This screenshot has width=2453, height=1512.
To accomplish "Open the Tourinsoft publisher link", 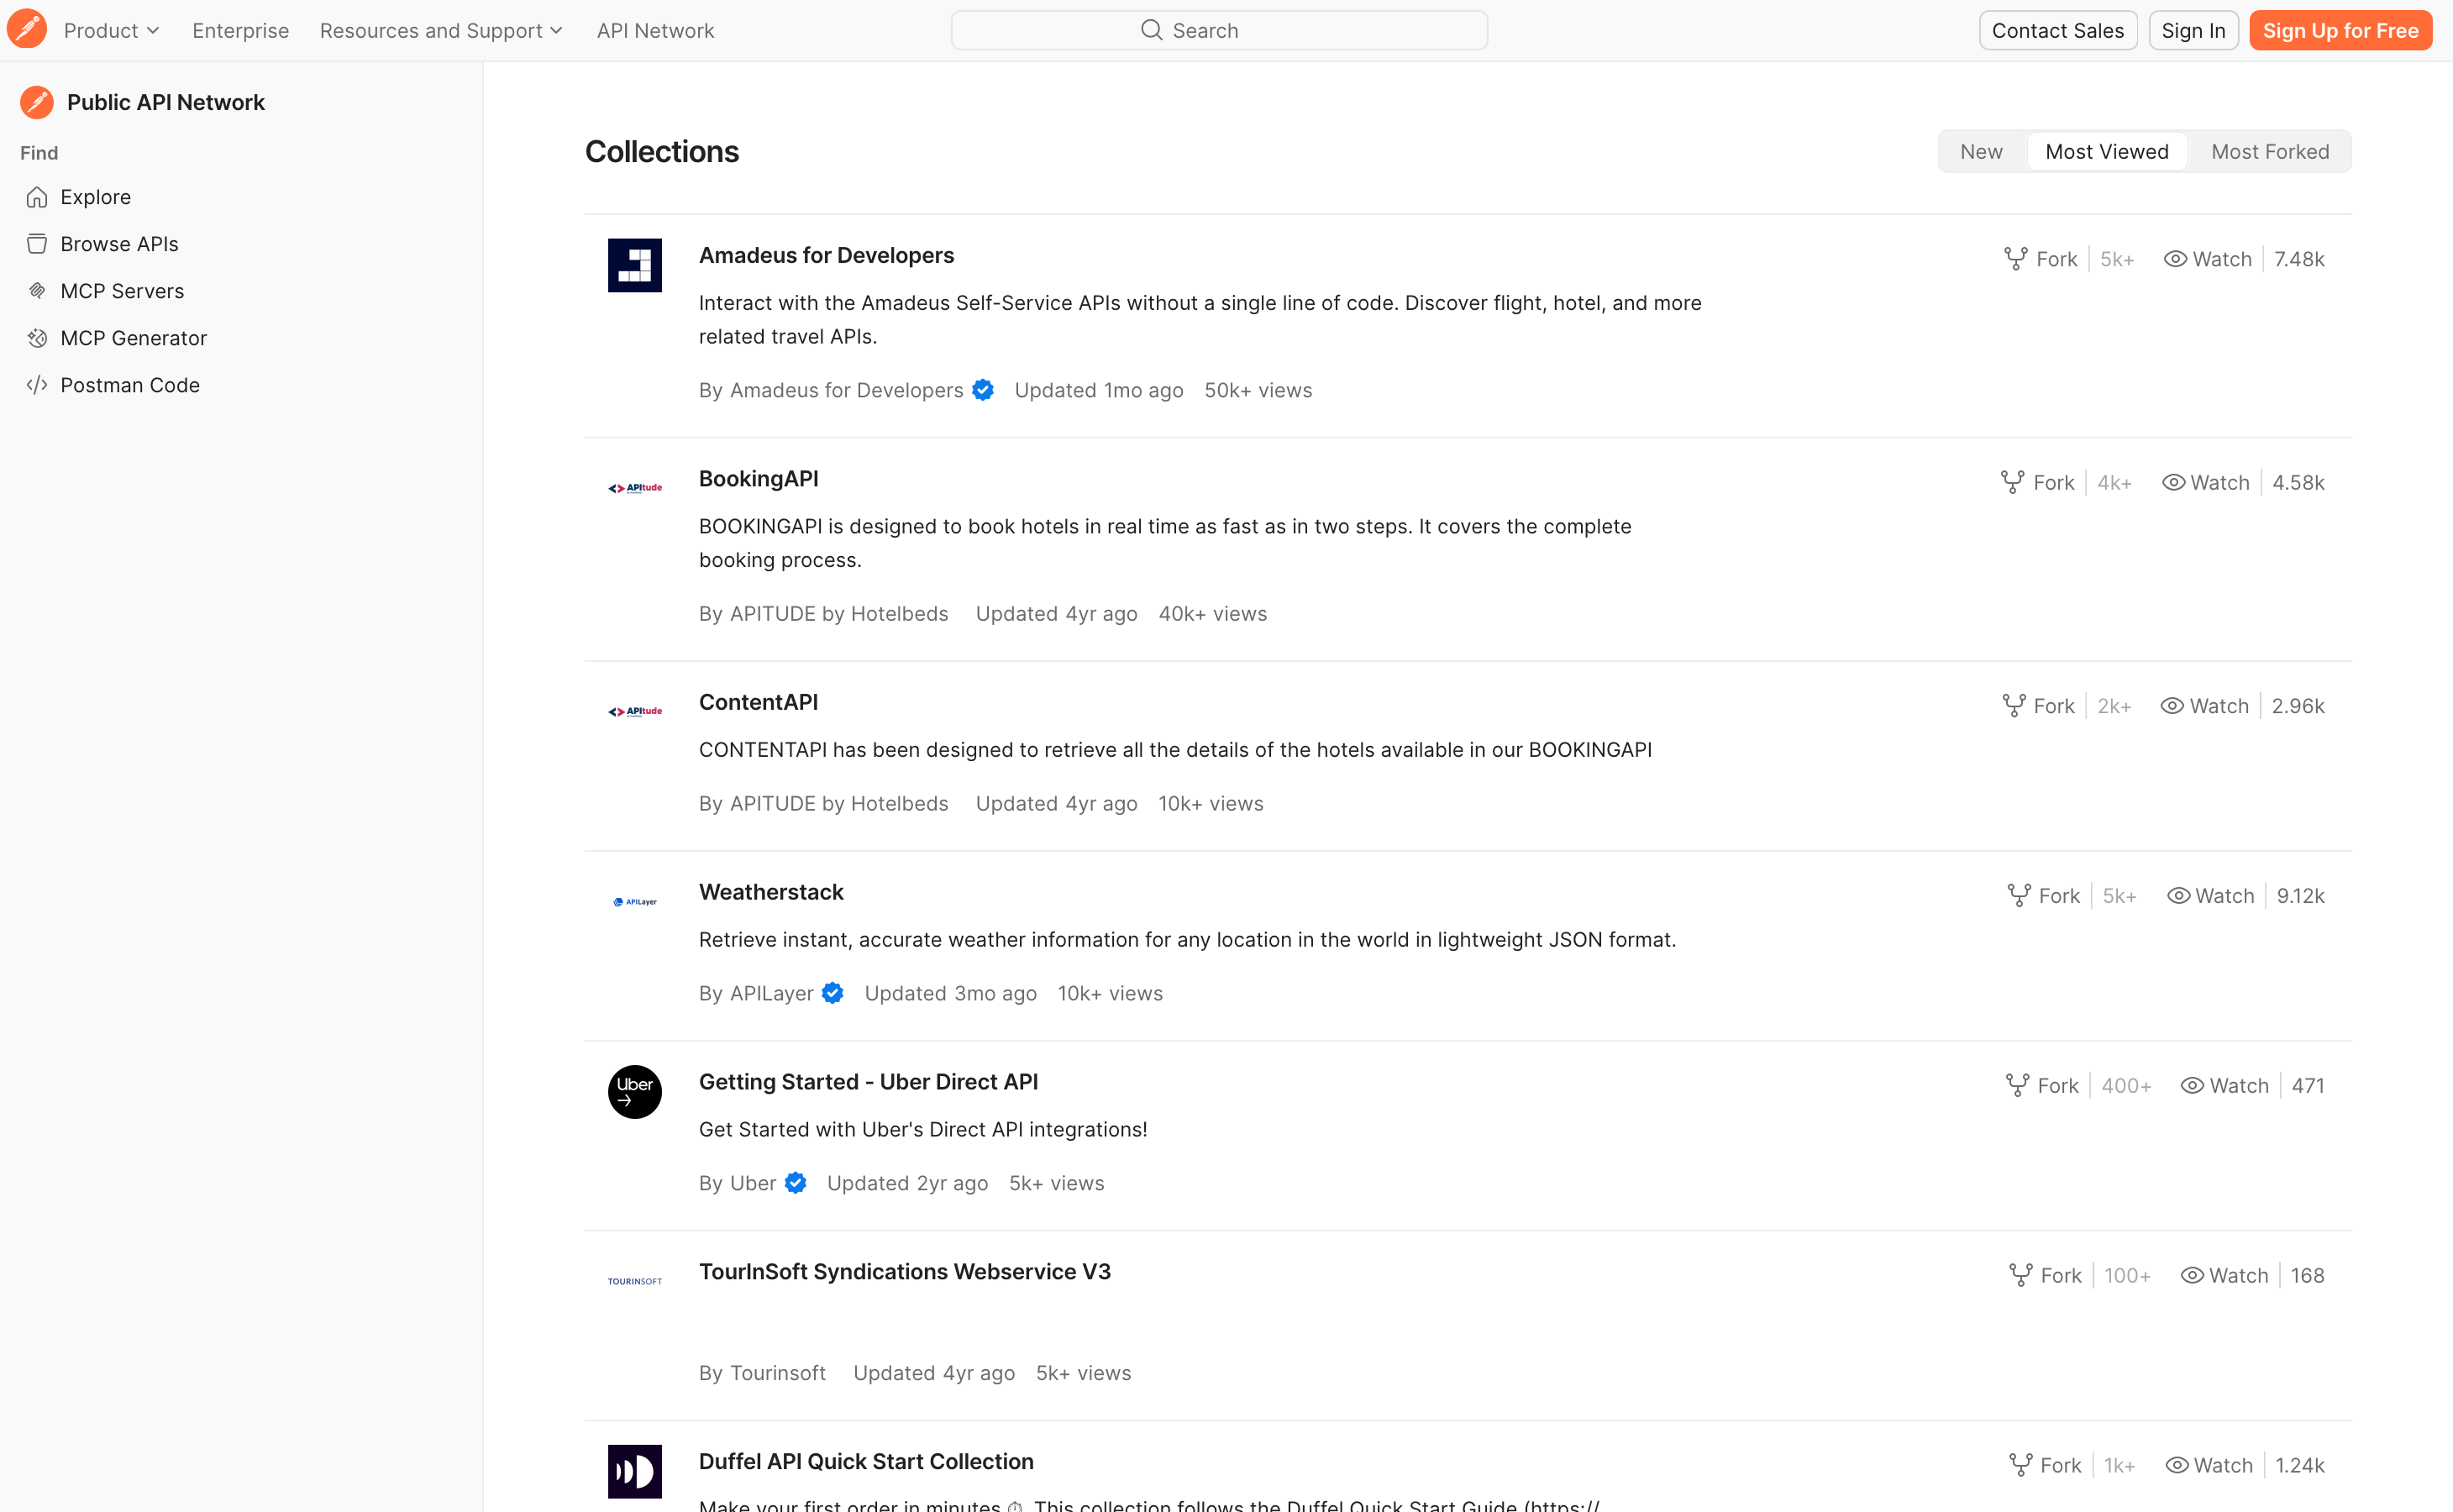I will (x=778, y=1373).
